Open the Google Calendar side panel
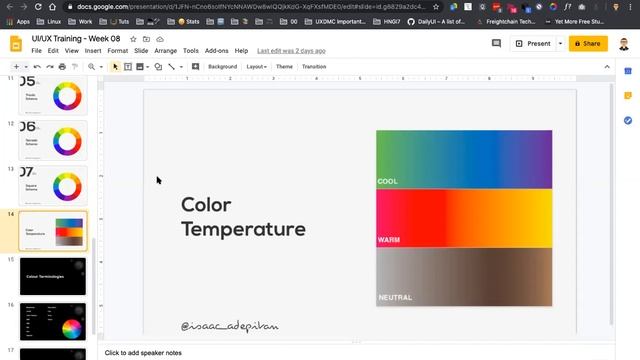 coord(628,71)
